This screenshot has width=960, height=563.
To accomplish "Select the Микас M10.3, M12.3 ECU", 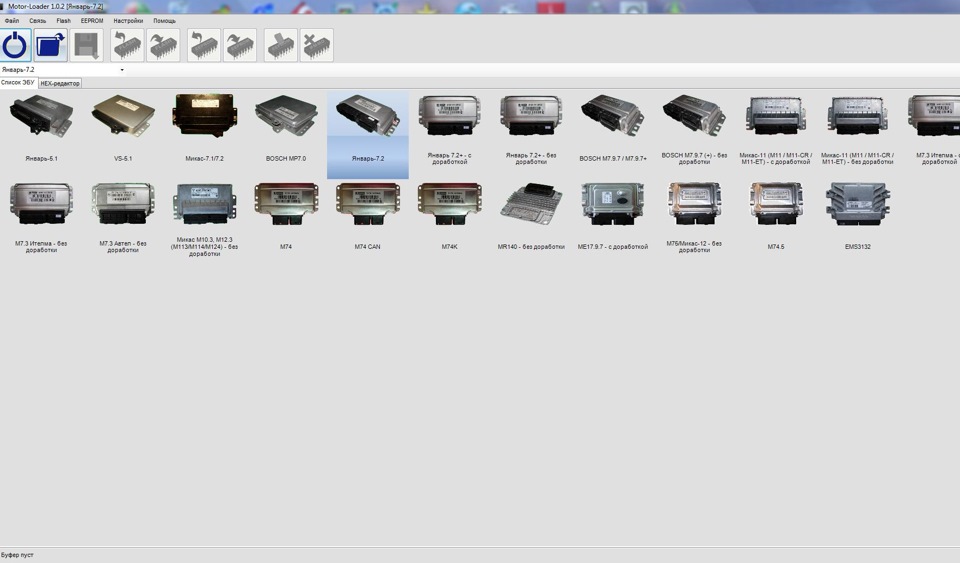I will tap(204, 219).
